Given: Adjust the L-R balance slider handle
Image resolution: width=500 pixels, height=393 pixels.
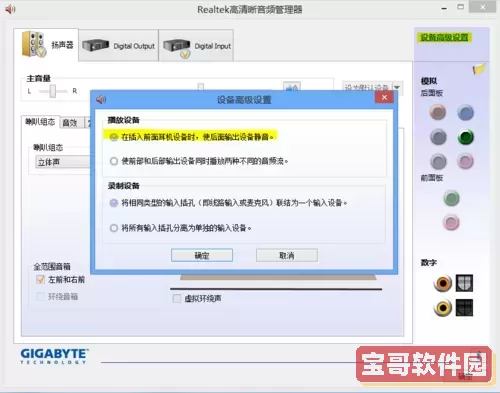Looking at the screenshot, I should pos(53,91).
